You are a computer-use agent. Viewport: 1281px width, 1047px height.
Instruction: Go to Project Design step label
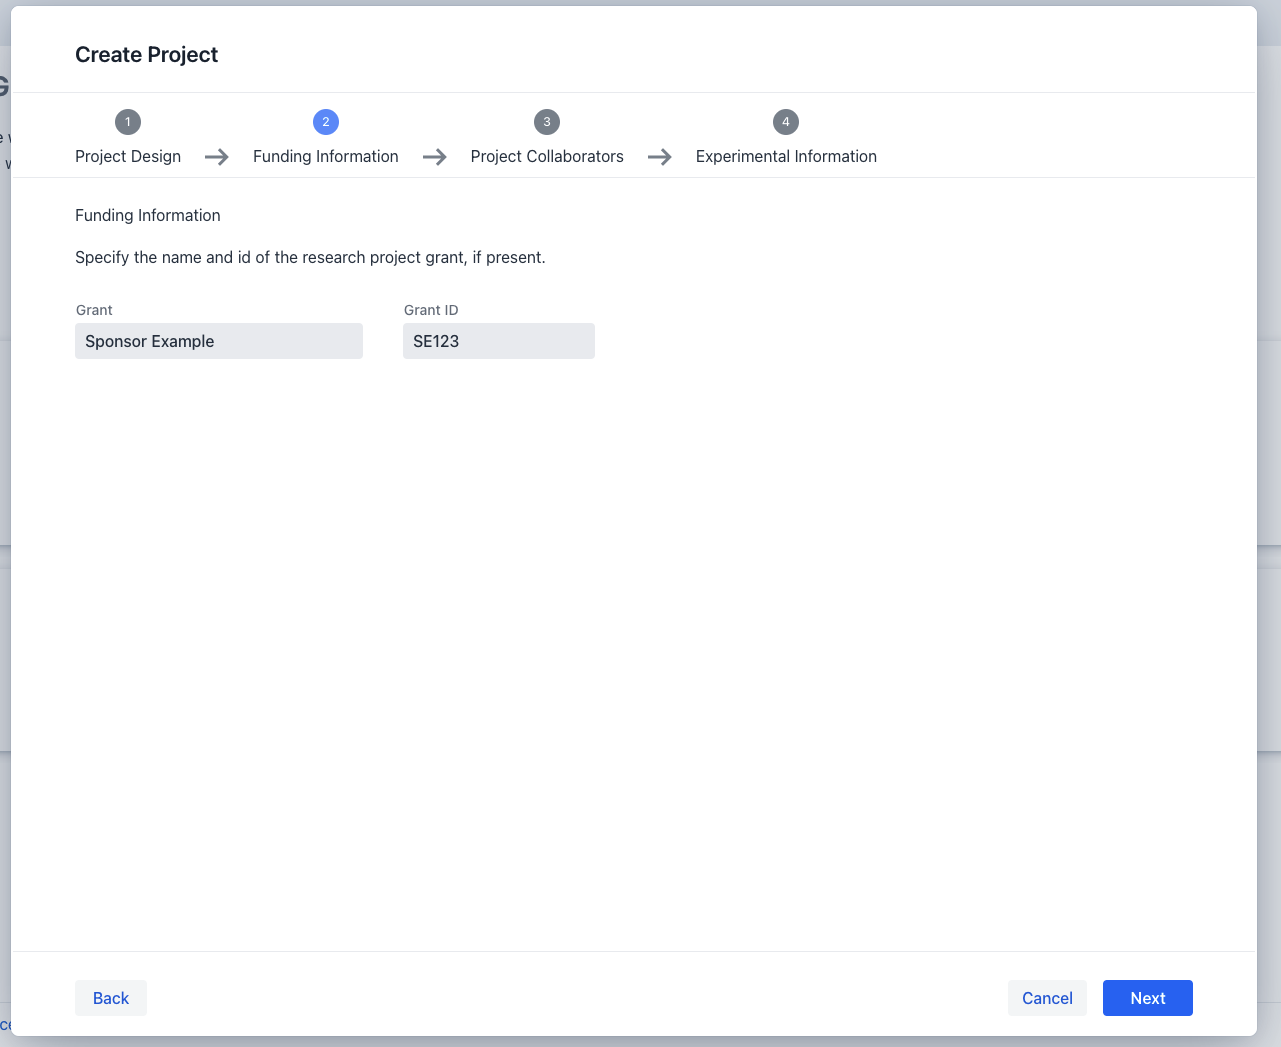coord(128,156)
